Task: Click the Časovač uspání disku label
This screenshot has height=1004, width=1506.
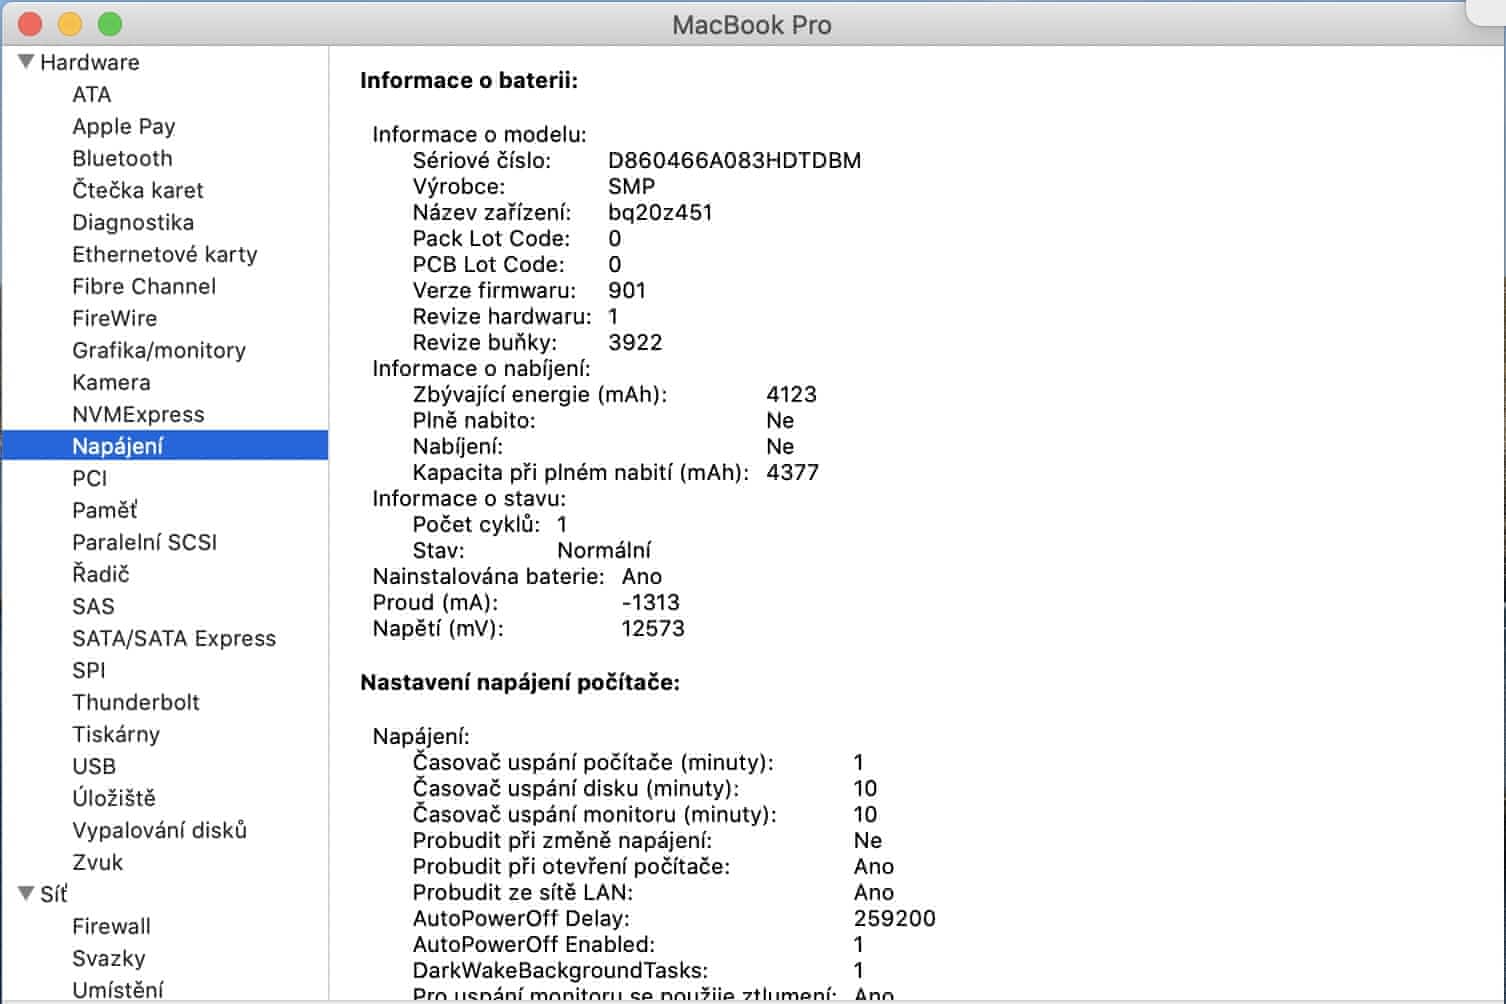Action: (x=576, y=788)
